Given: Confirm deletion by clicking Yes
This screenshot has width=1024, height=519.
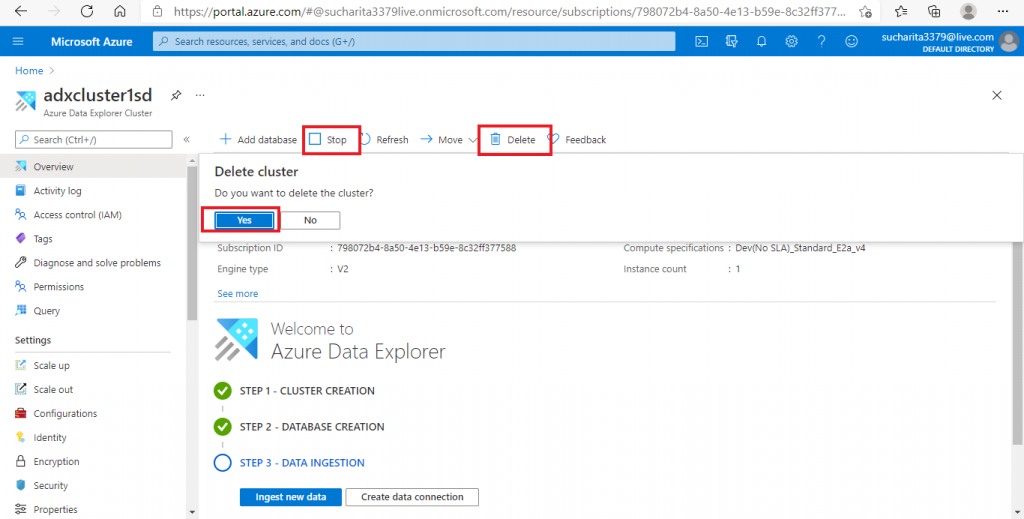Looking at the screenshot, I should tap(244, 220).
